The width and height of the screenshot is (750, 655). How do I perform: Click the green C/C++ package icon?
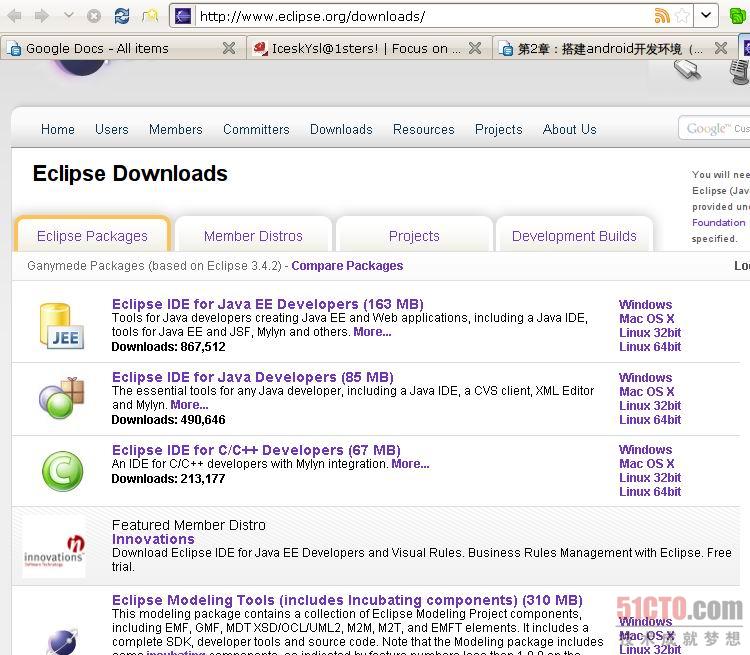pyautogui.click(x=62, y=471)
